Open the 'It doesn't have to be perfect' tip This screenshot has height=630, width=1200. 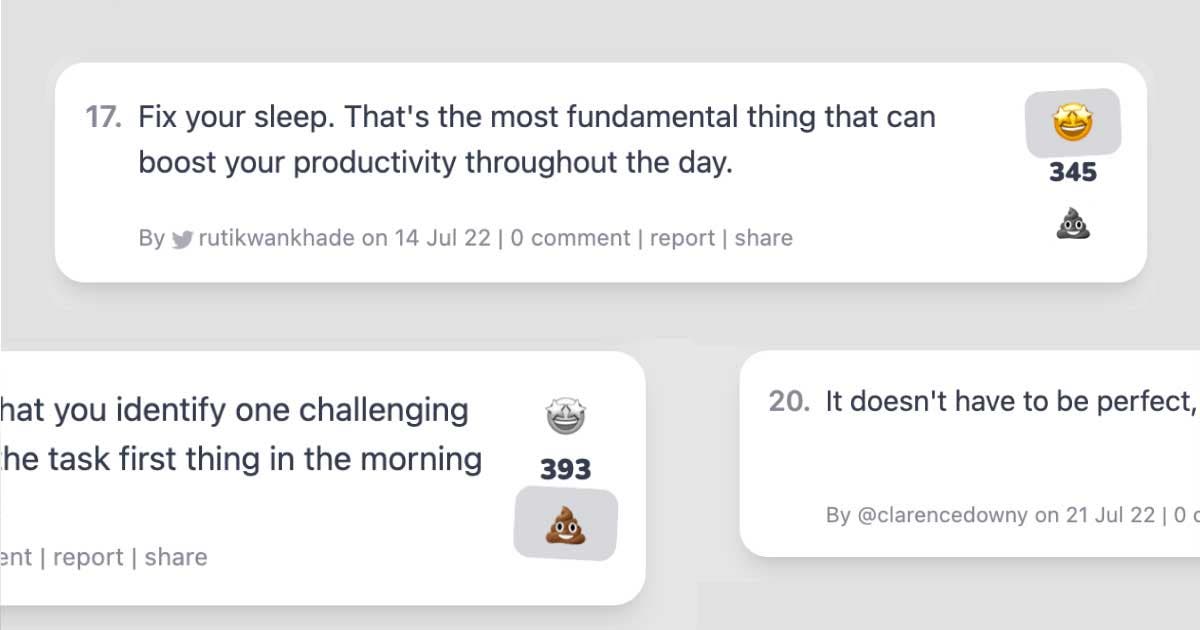click(1010, 402)
